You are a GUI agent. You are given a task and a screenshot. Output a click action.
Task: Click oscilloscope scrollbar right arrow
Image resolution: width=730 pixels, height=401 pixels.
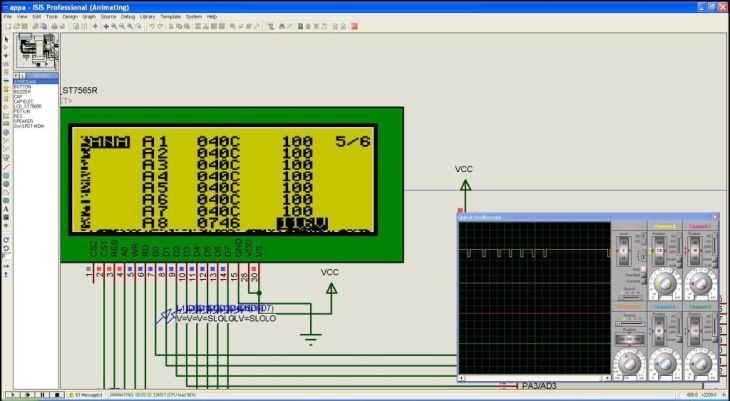[607, 378]
